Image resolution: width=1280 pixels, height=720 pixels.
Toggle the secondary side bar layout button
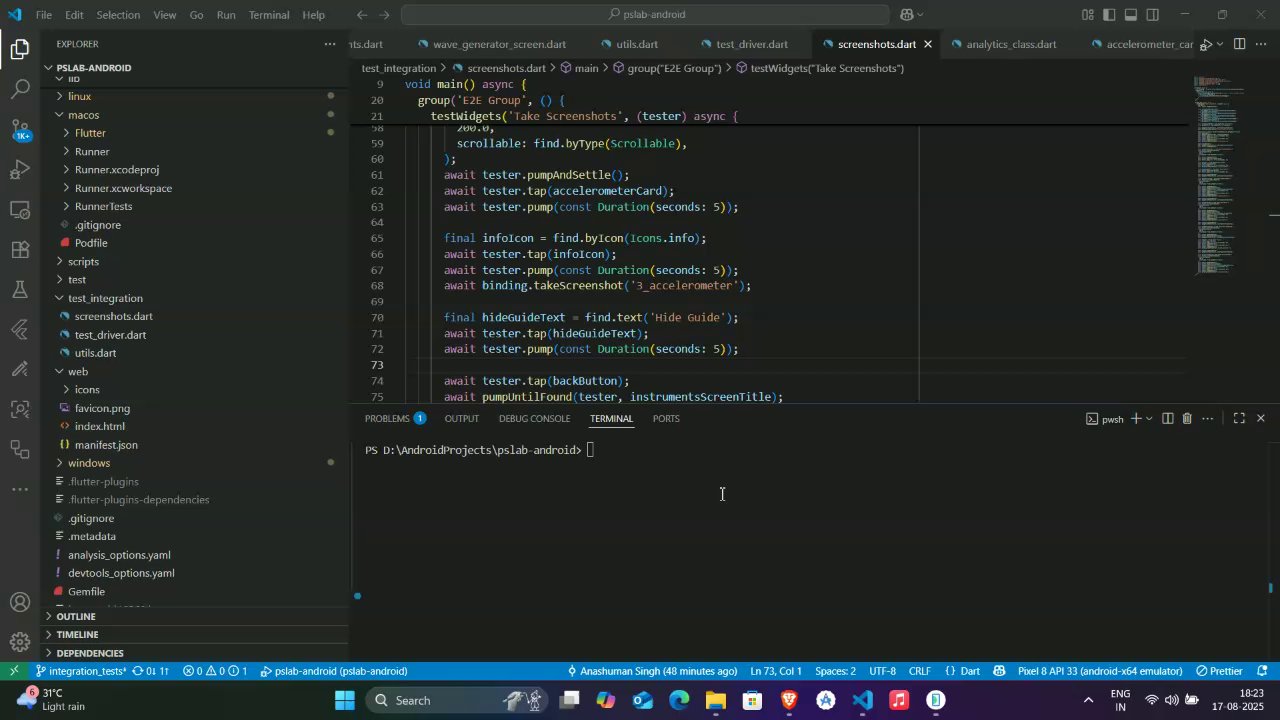[1153, 15]
